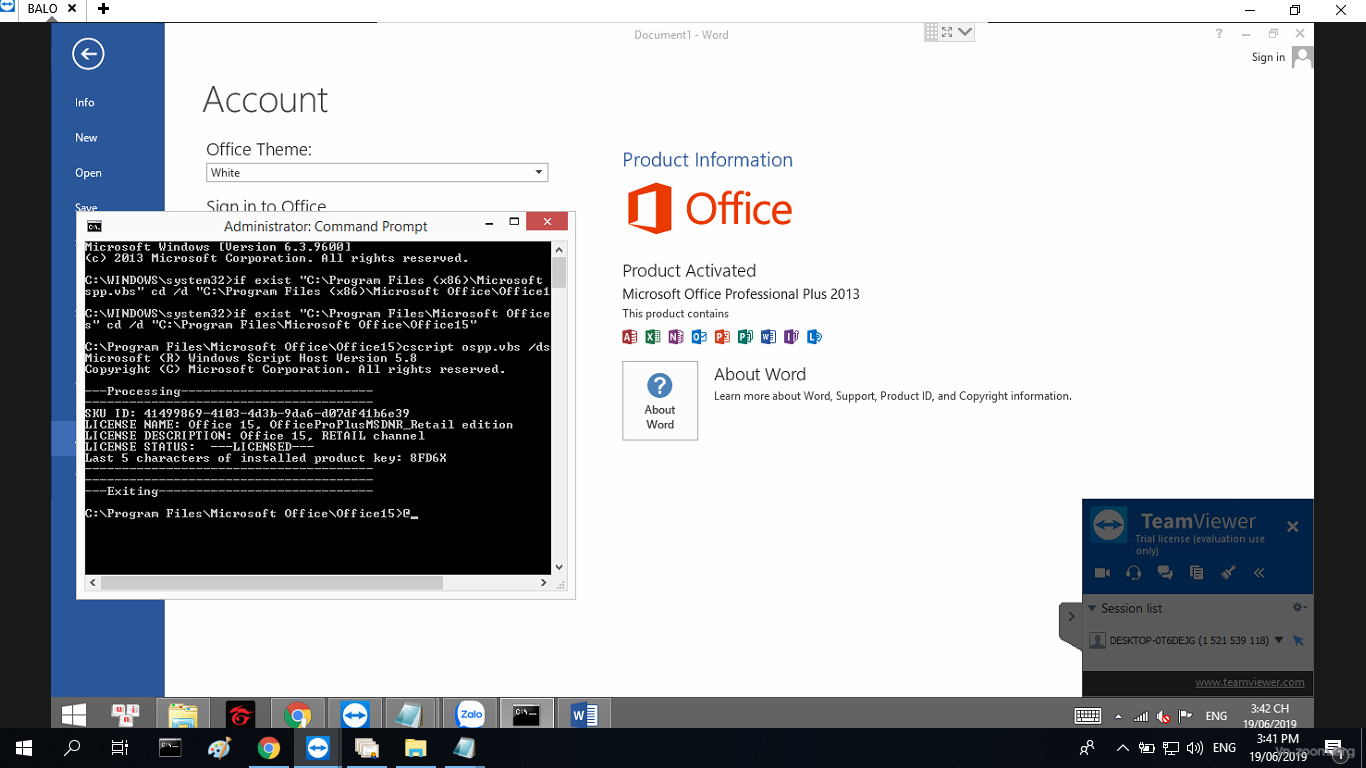This screenshot has width=1366, height=768.
Task: Click the Outlook icon under product contains
Action: [699, 337]
